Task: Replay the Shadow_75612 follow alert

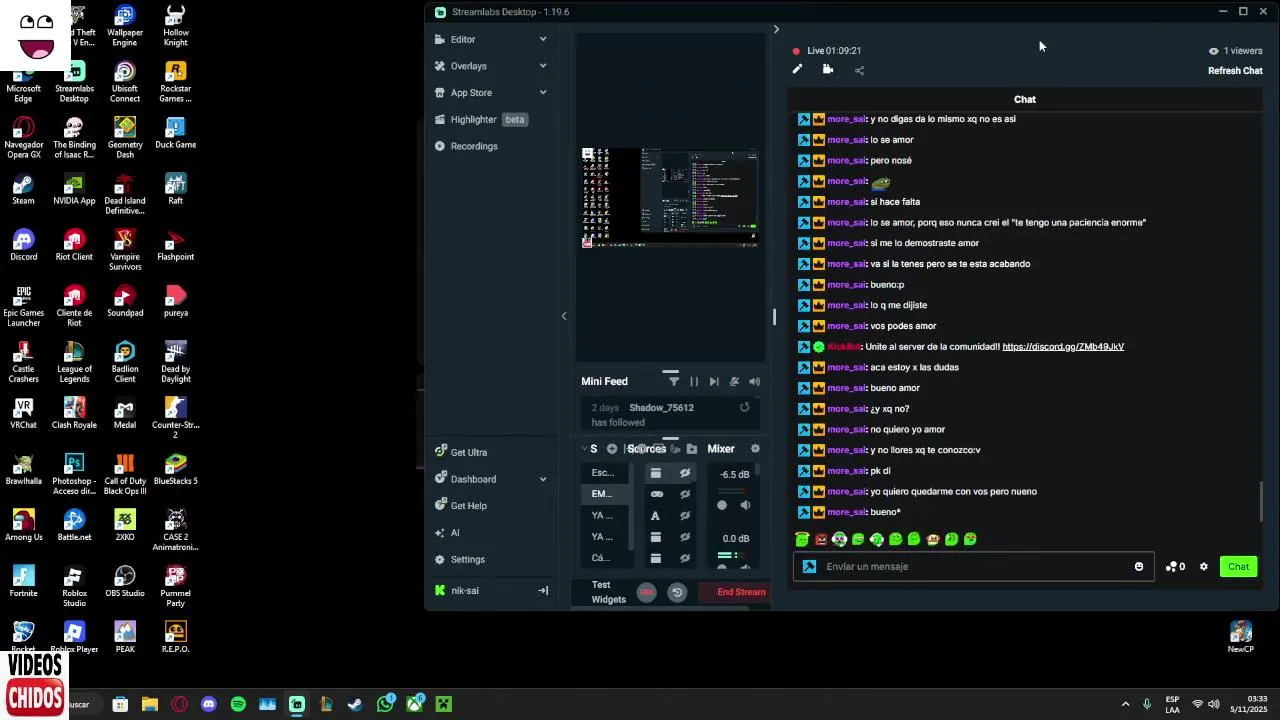Action: (x=744, y=407)
